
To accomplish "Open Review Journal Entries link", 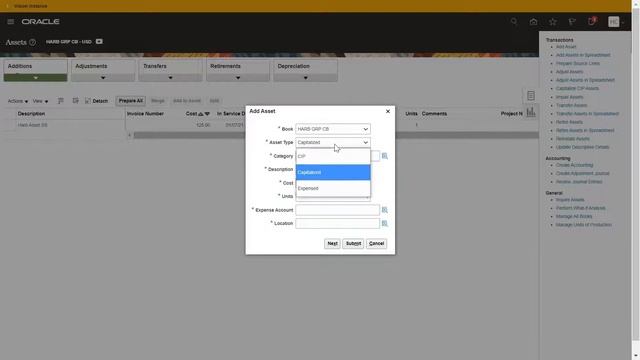I will tap(579, 182).
